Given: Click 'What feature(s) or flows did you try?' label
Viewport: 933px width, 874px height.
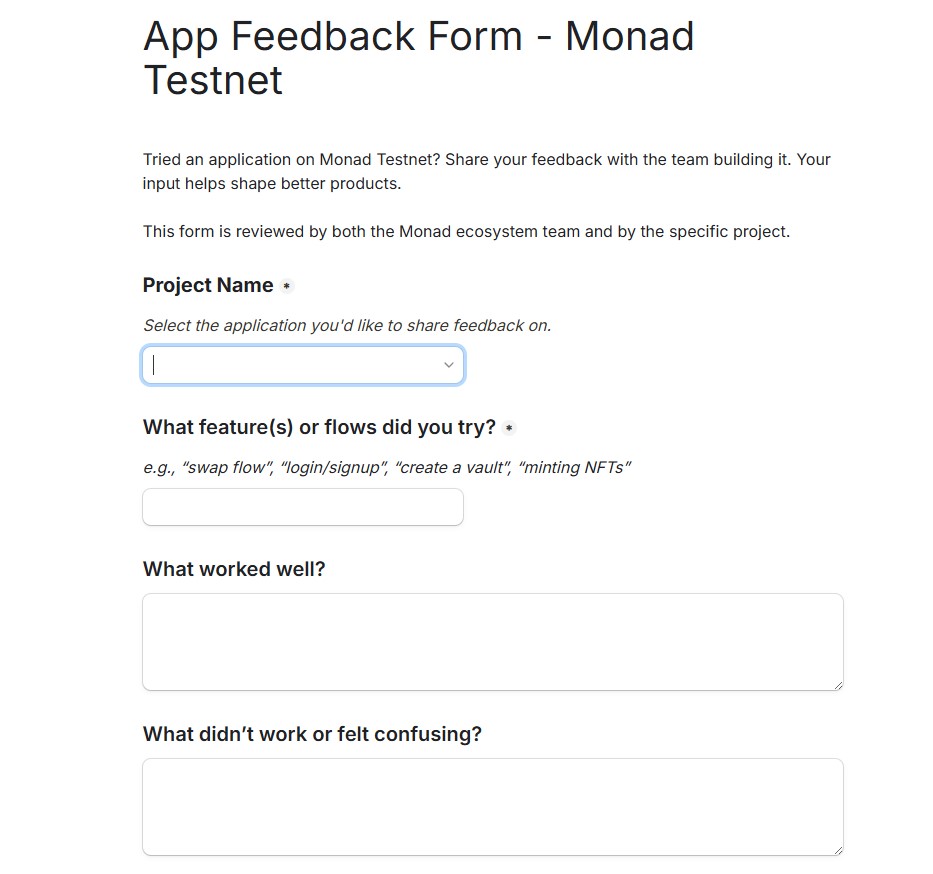Looking at the screenshot, I should [x=319, y=427].
